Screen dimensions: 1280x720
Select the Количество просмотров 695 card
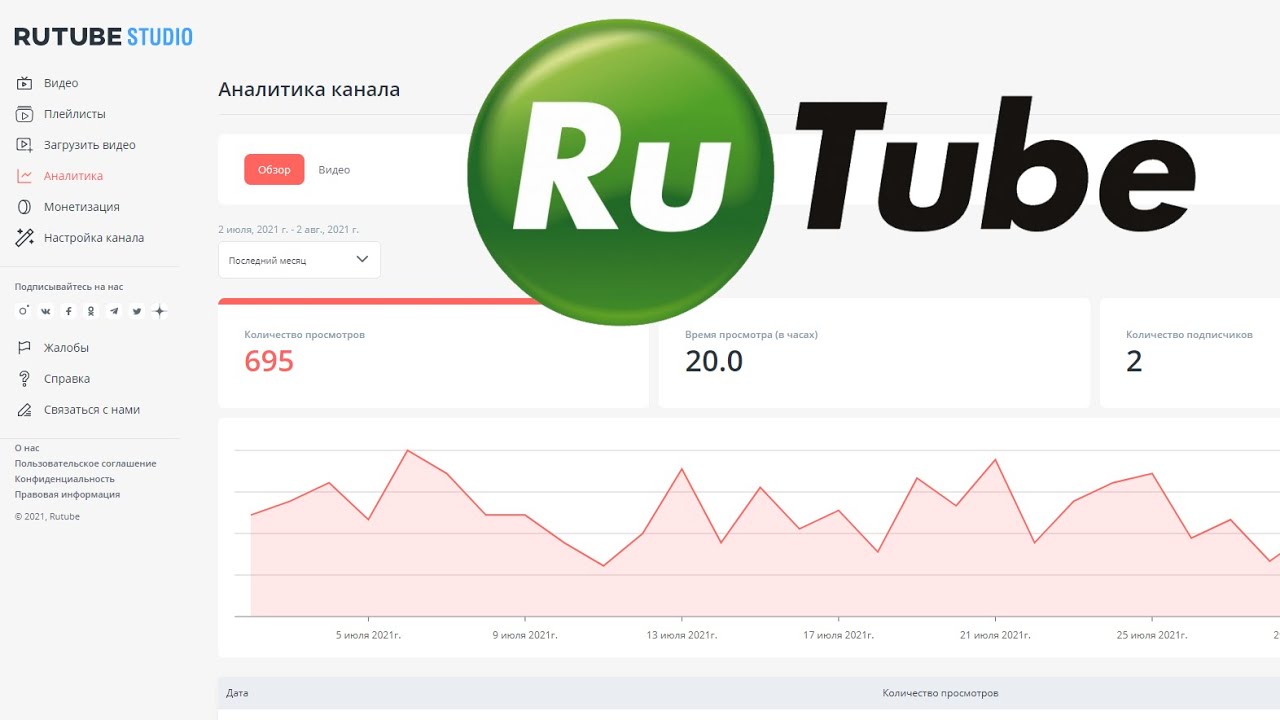point(433,353)
